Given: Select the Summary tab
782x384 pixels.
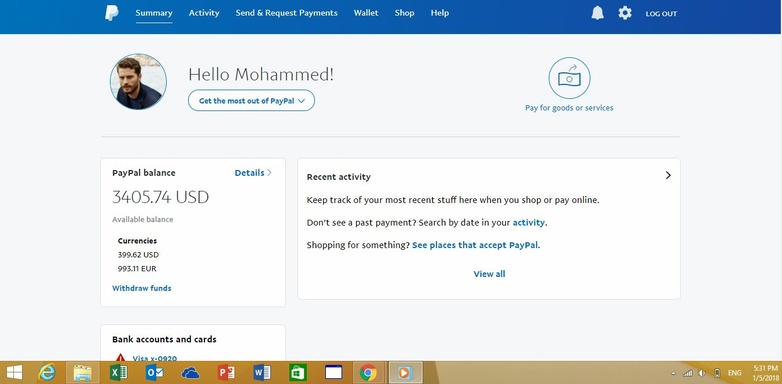Looking at the screenshot, I should (x=154, y=13).
